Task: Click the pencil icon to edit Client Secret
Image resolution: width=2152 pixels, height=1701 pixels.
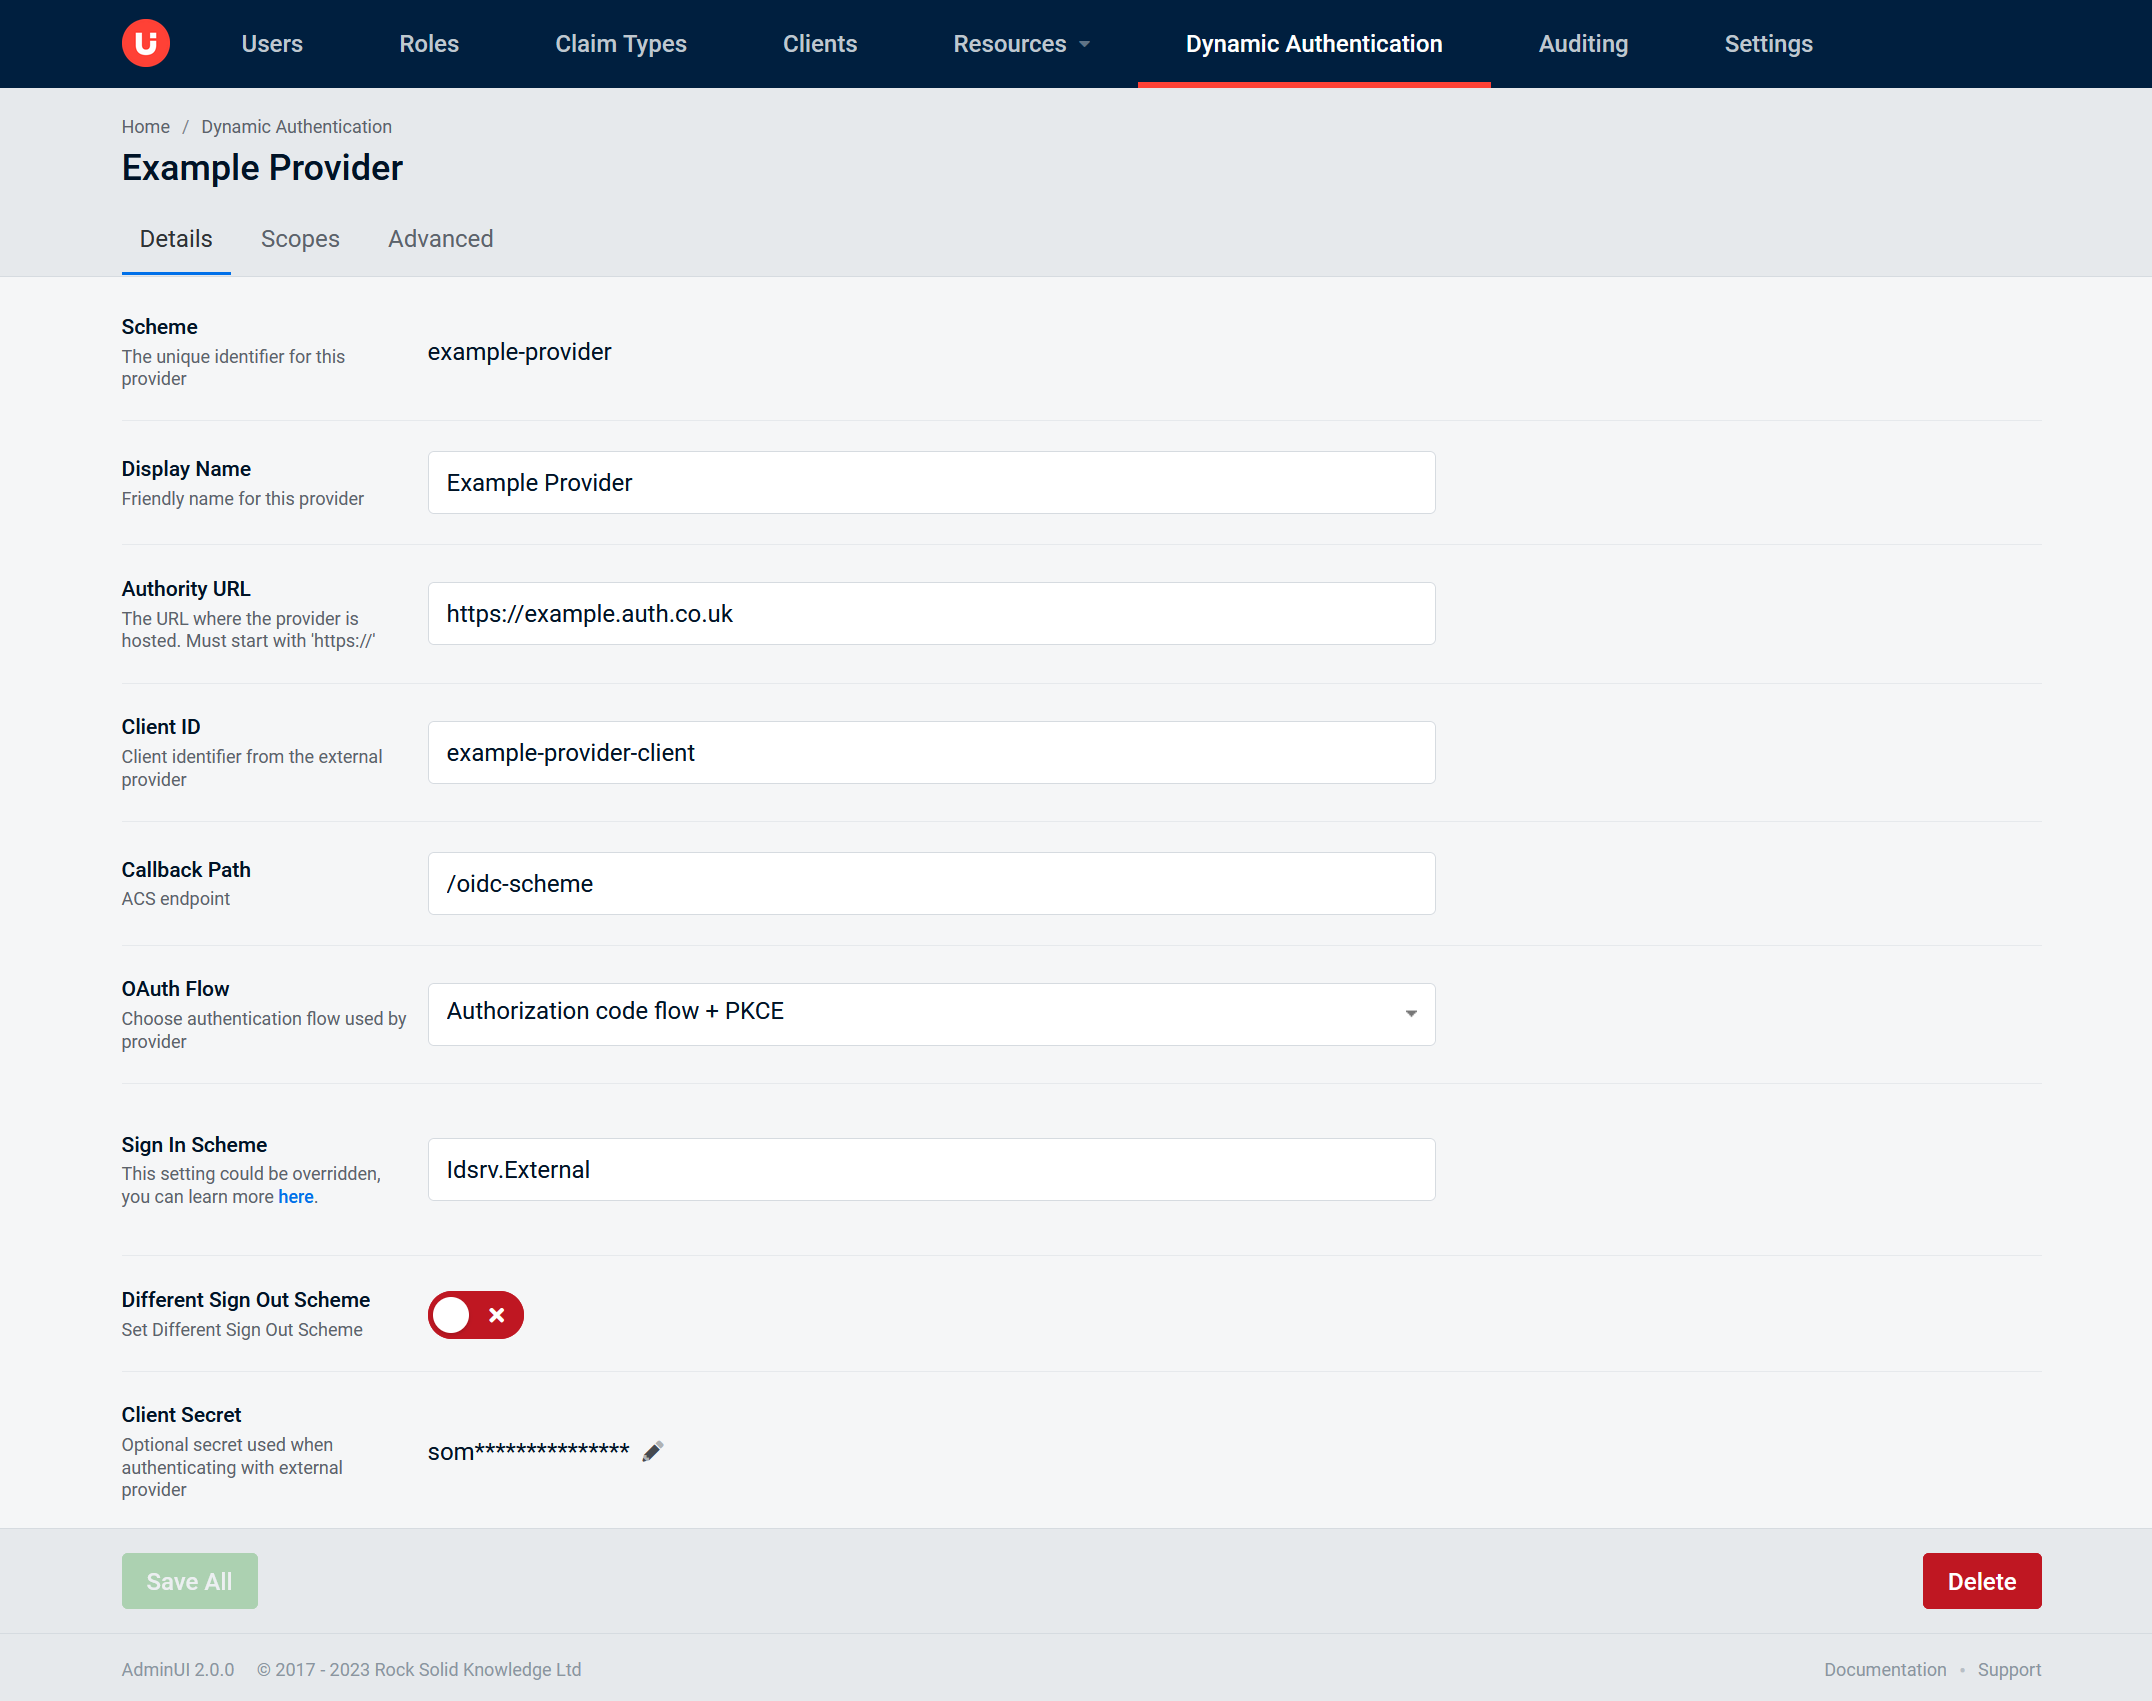Action: (x=653, y=1451)
